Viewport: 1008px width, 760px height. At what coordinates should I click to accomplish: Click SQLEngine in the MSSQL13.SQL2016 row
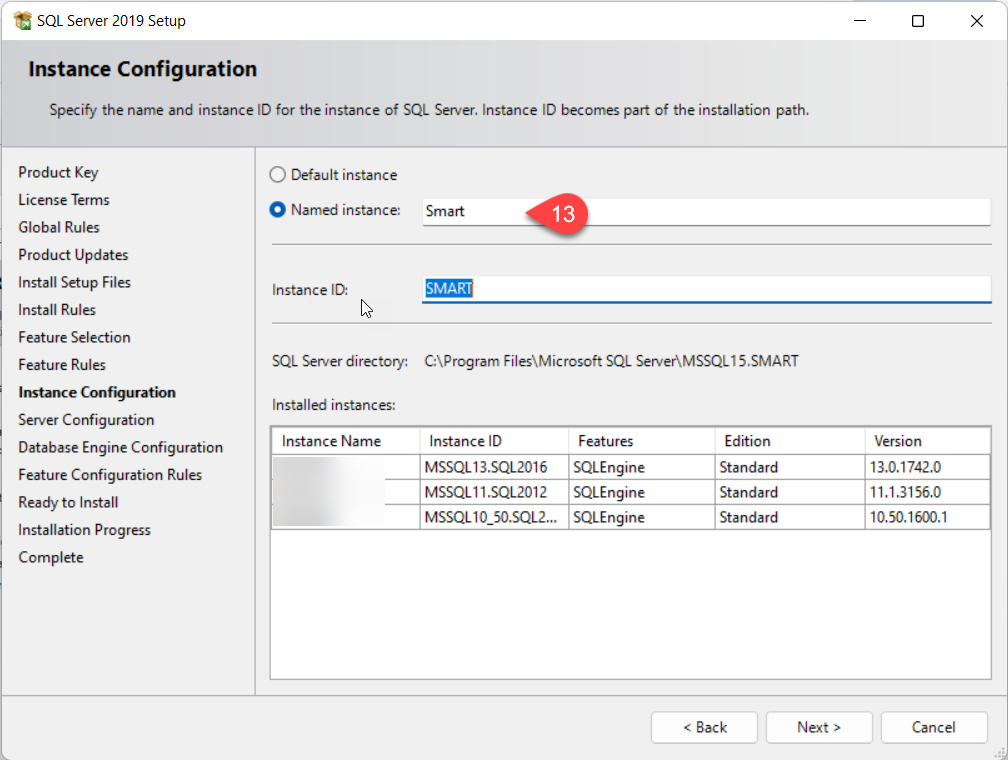[x=642, y=467]
